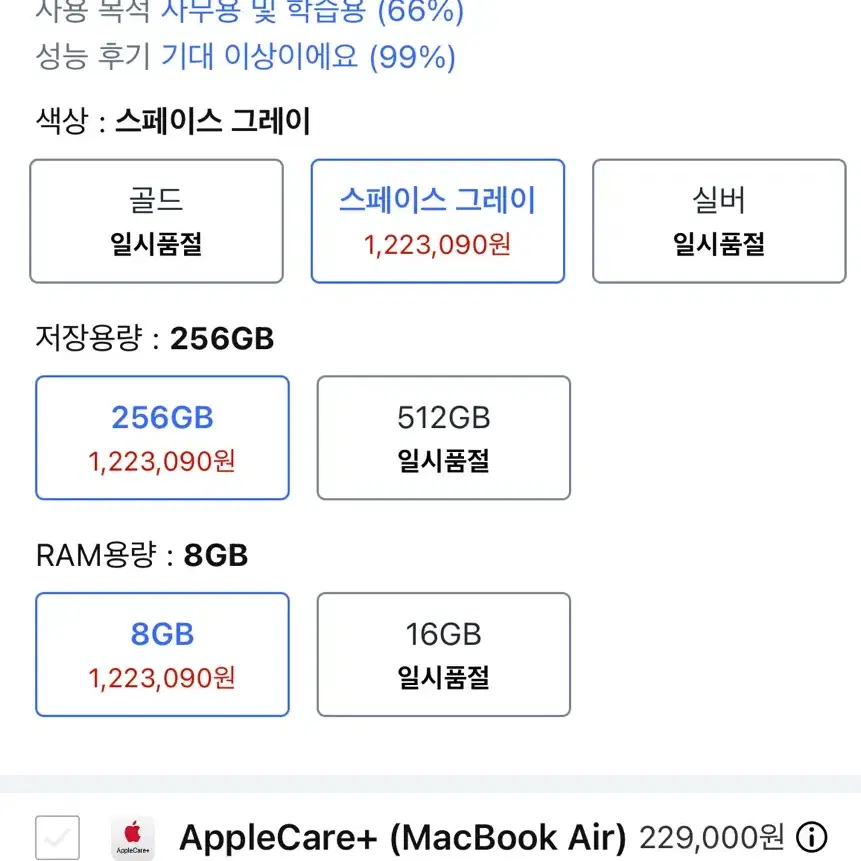This screenshot has height=861, width=861.
Task: Tick the AppleCare+ (MacBook Air) checkbox
Action: [x=57, y=837]
